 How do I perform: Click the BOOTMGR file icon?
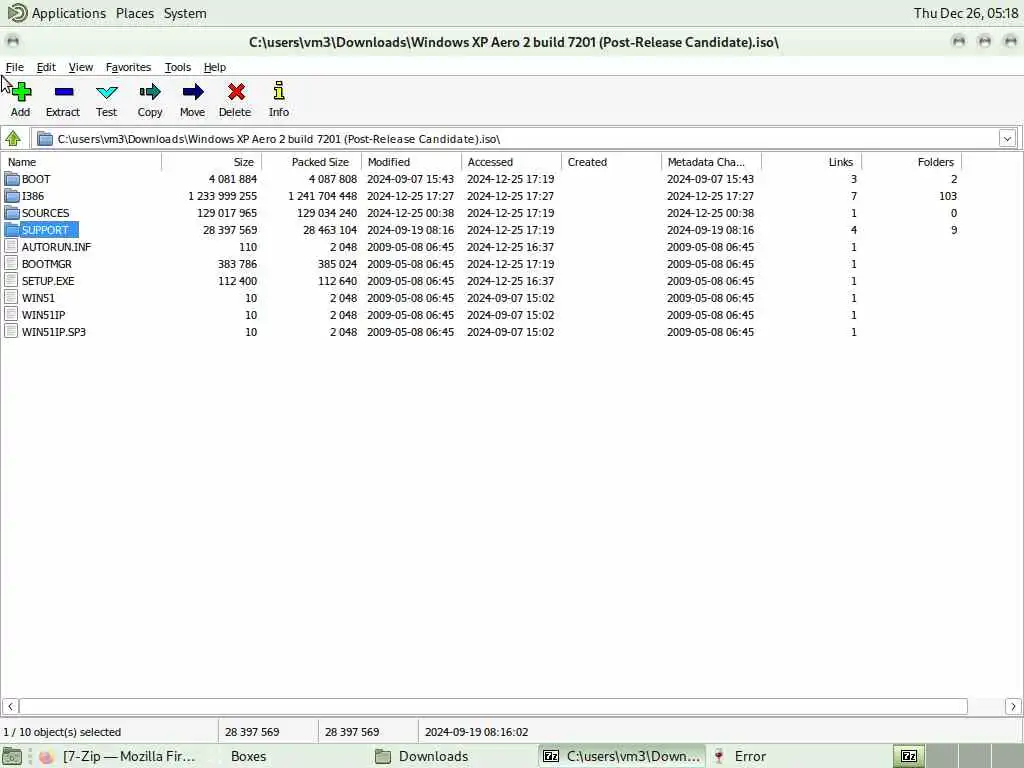(11, 263)
